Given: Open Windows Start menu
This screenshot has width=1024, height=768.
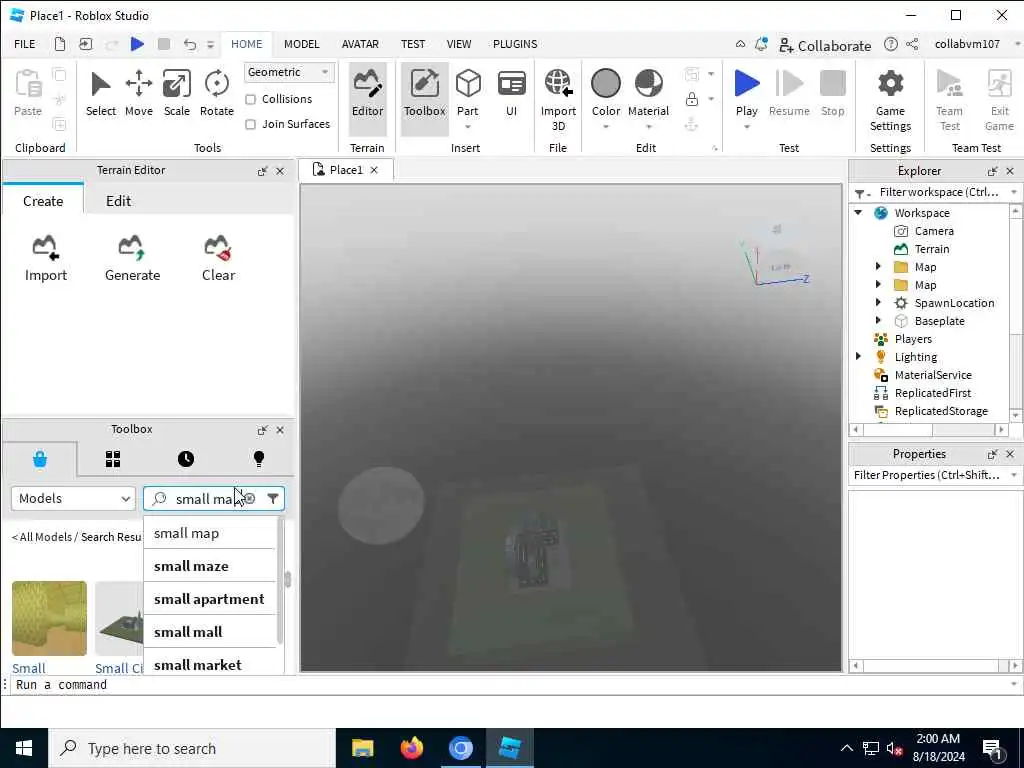Looking at the screenshot, I should 24,748.
